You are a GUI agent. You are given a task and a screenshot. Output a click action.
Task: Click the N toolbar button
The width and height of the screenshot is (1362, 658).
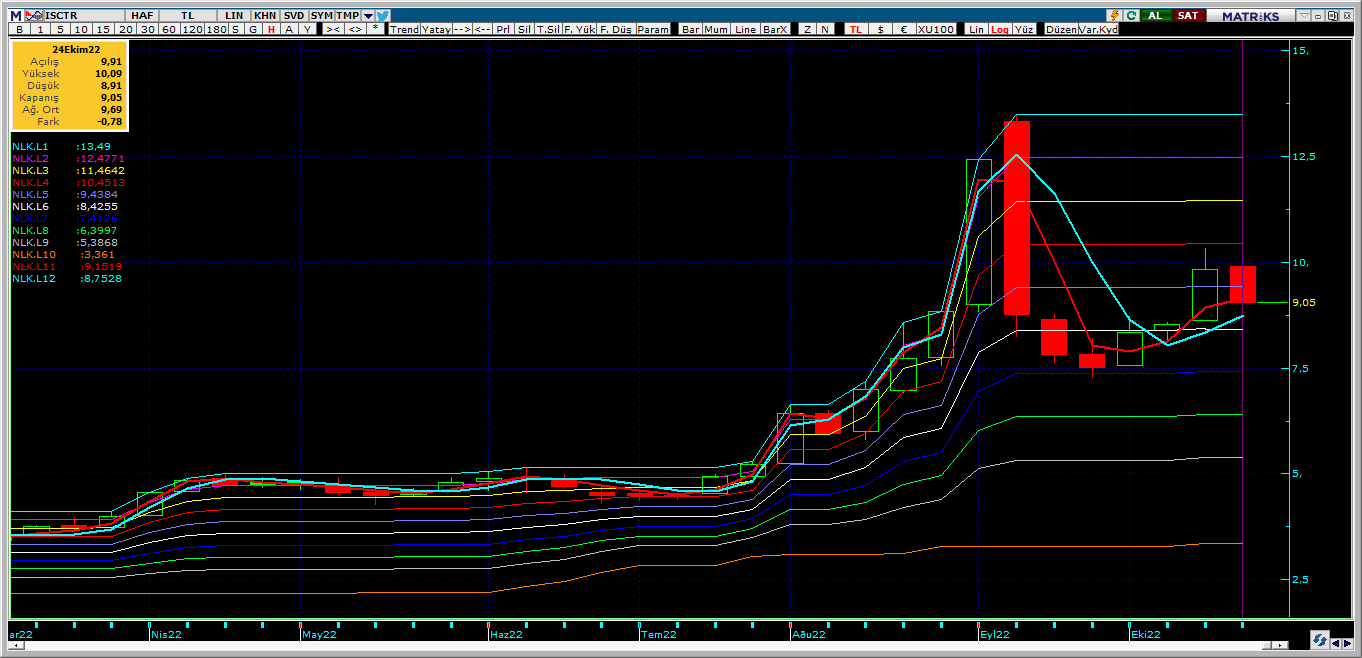pyautogui.click(x=825, y=29)
